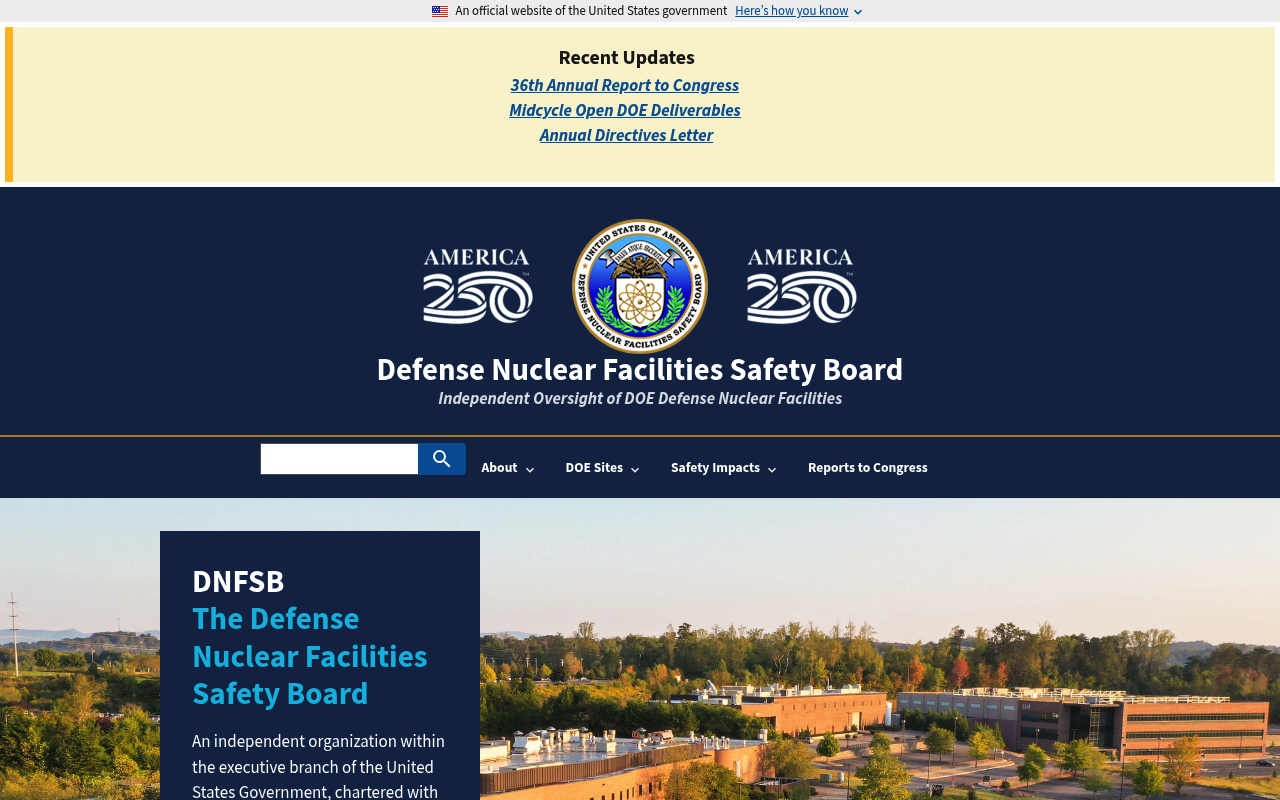Viewport: 1280px width, 800px height.
Task: Expand the DOE Sites menu
Action: click(x=602, y=468)
